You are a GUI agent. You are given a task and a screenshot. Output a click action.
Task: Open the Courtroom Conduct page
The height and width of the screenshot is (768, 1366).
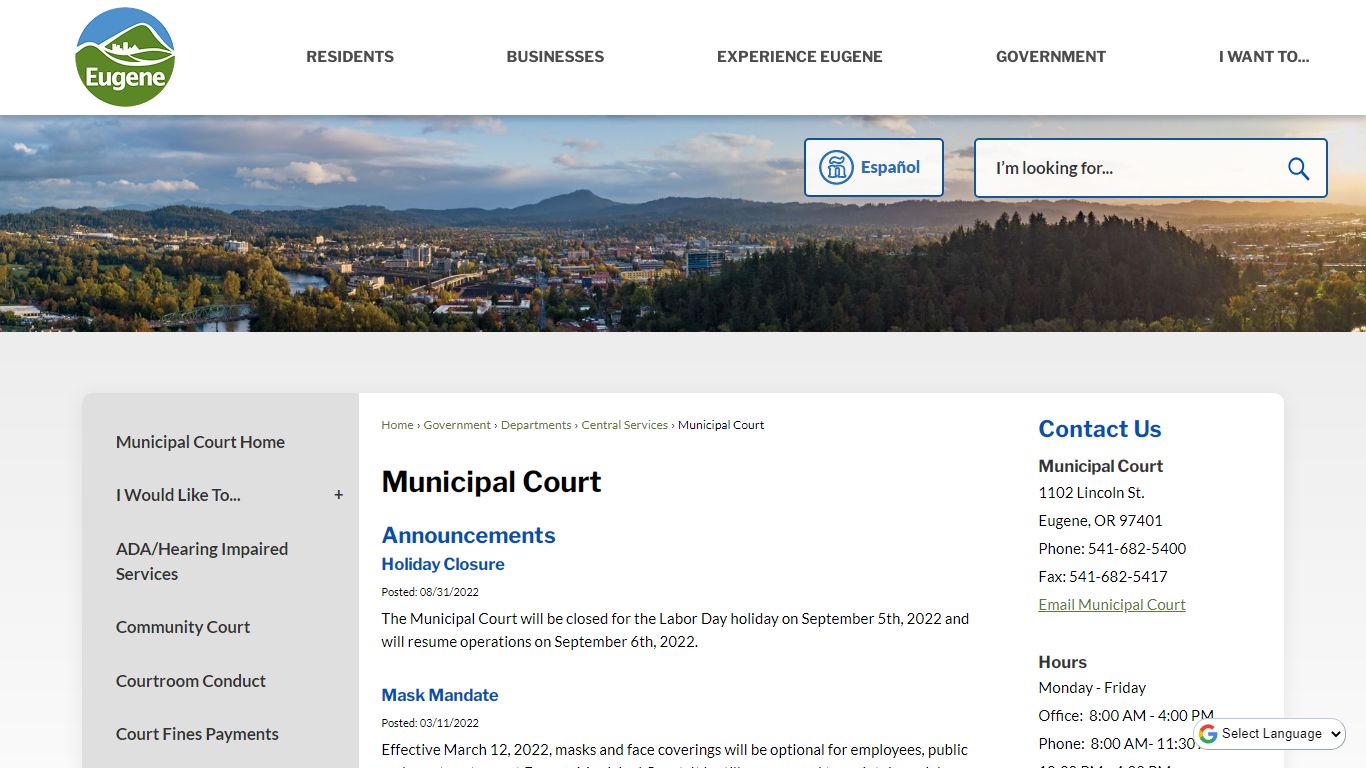click(191, 681)
